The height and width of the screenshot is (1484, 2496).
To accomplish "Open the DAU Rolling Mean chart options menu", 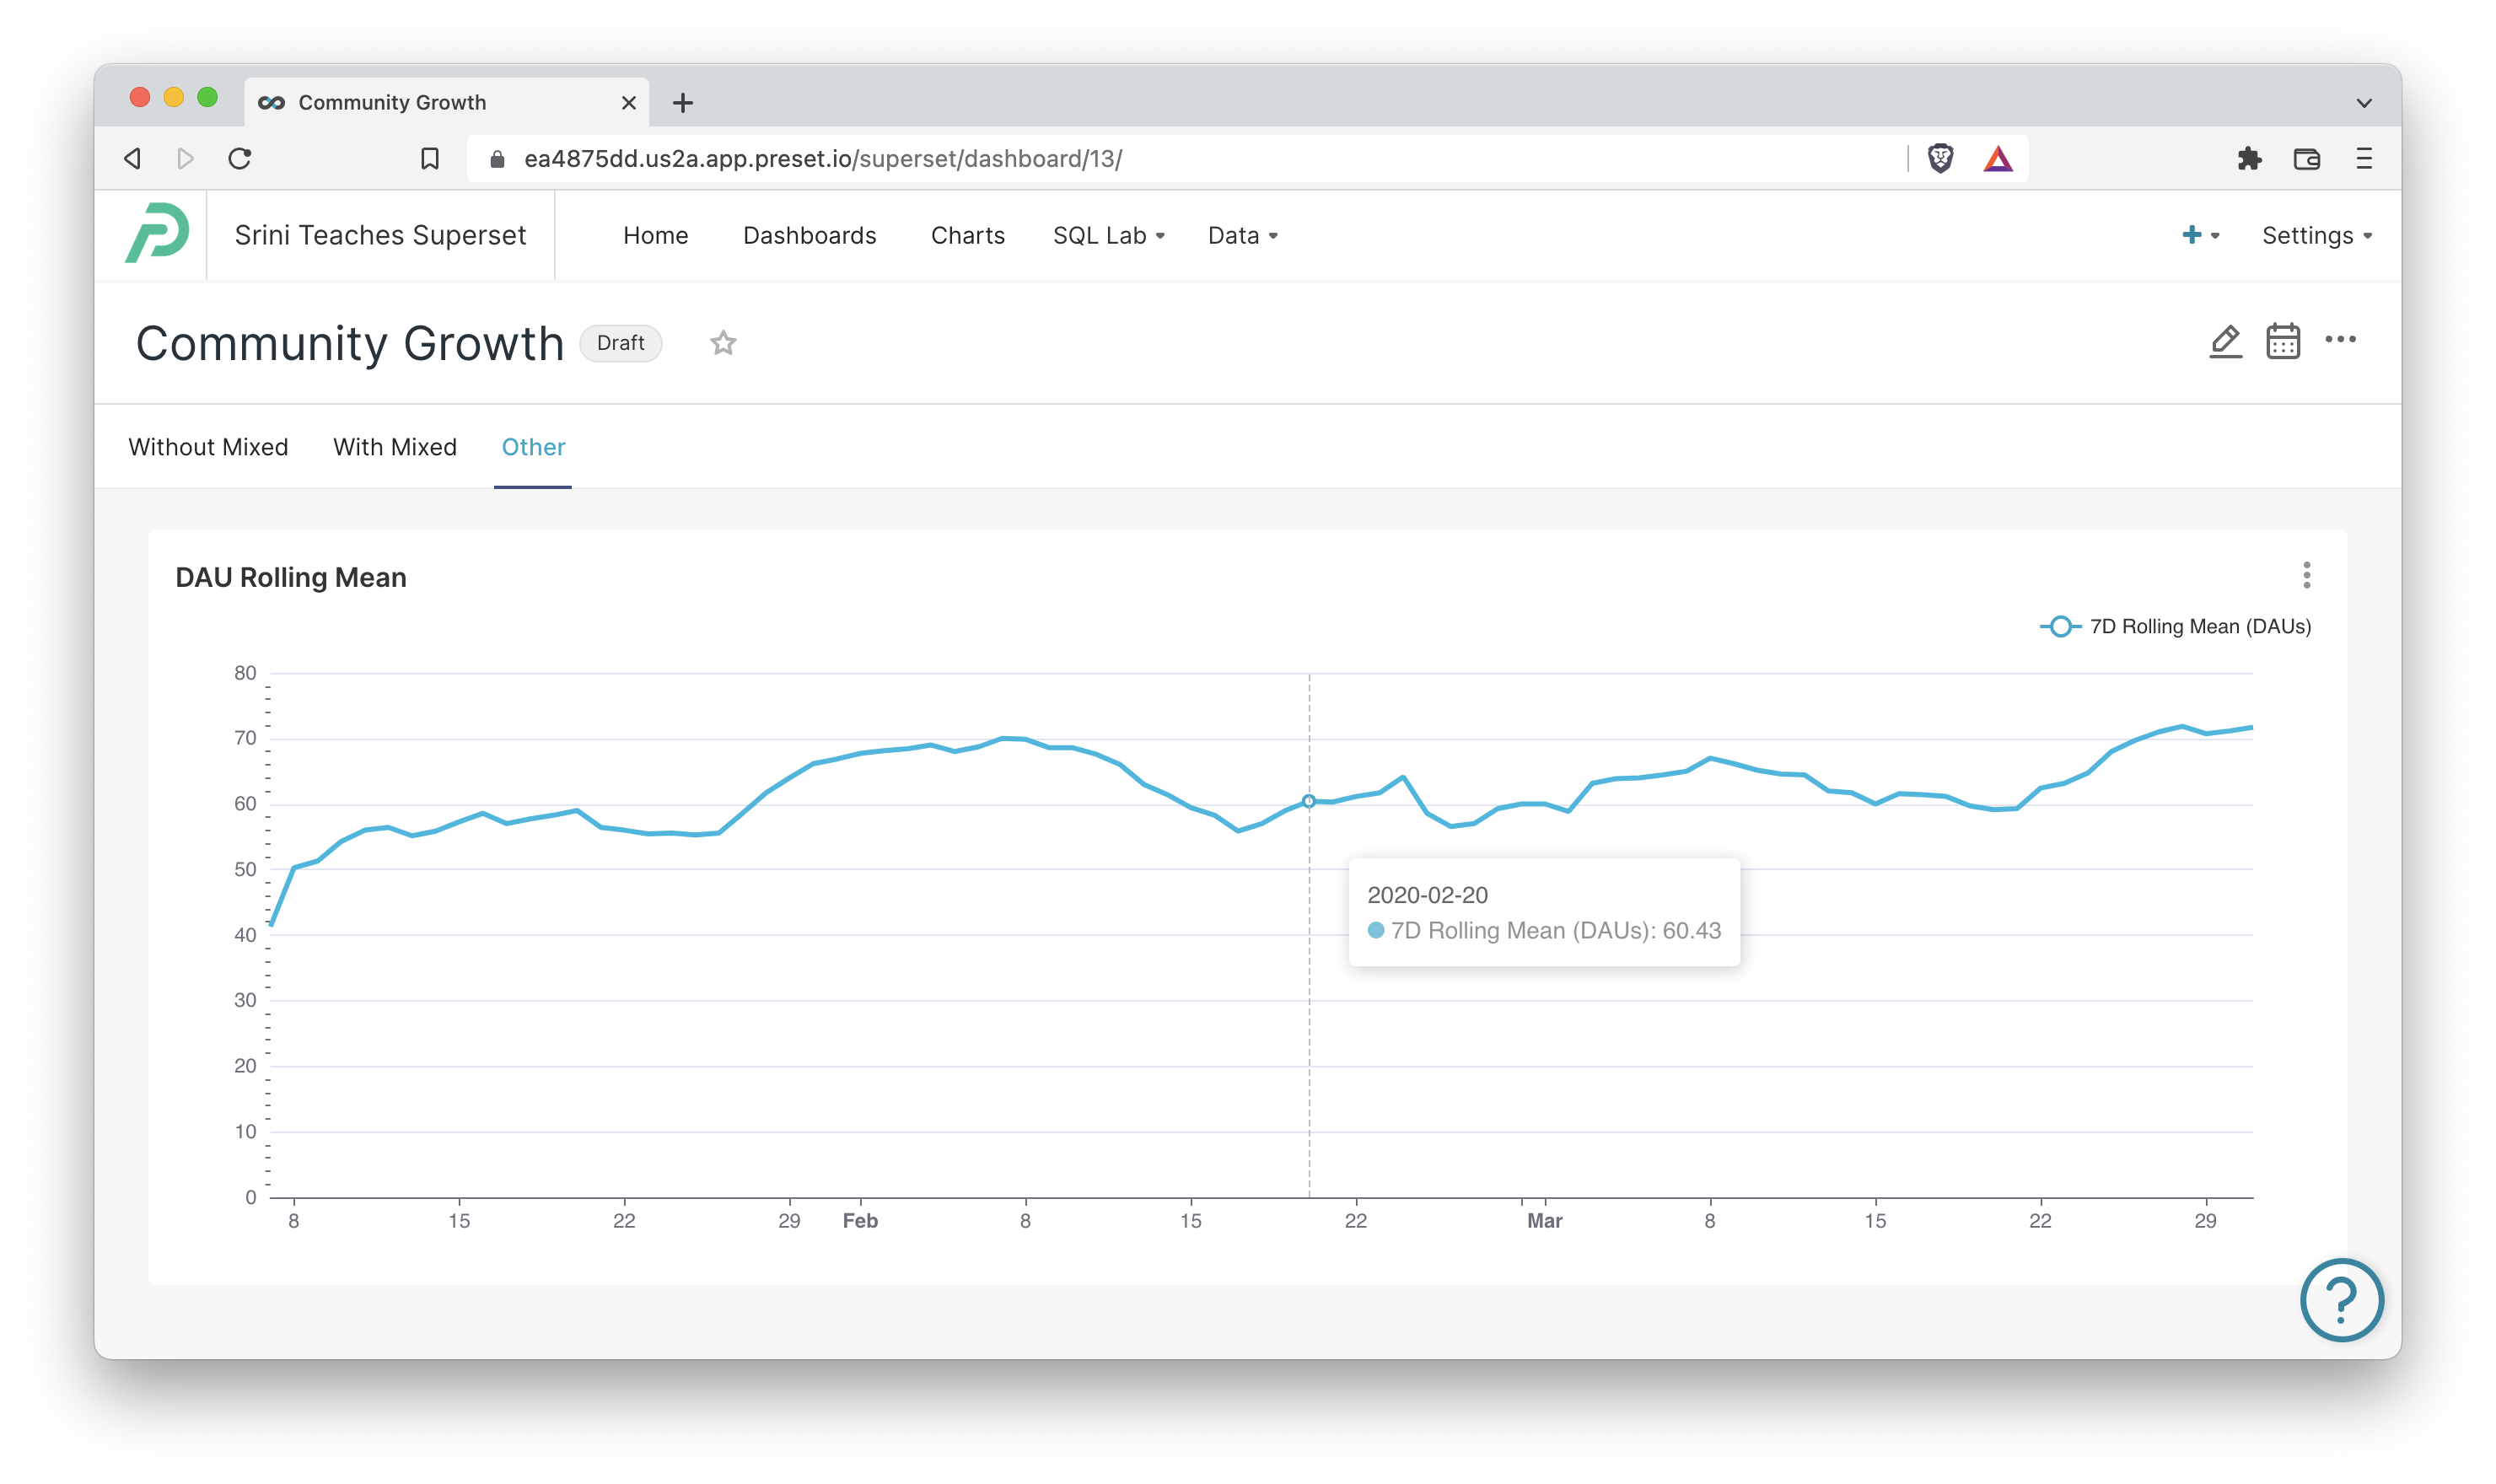I will [x=2306, y=575].
